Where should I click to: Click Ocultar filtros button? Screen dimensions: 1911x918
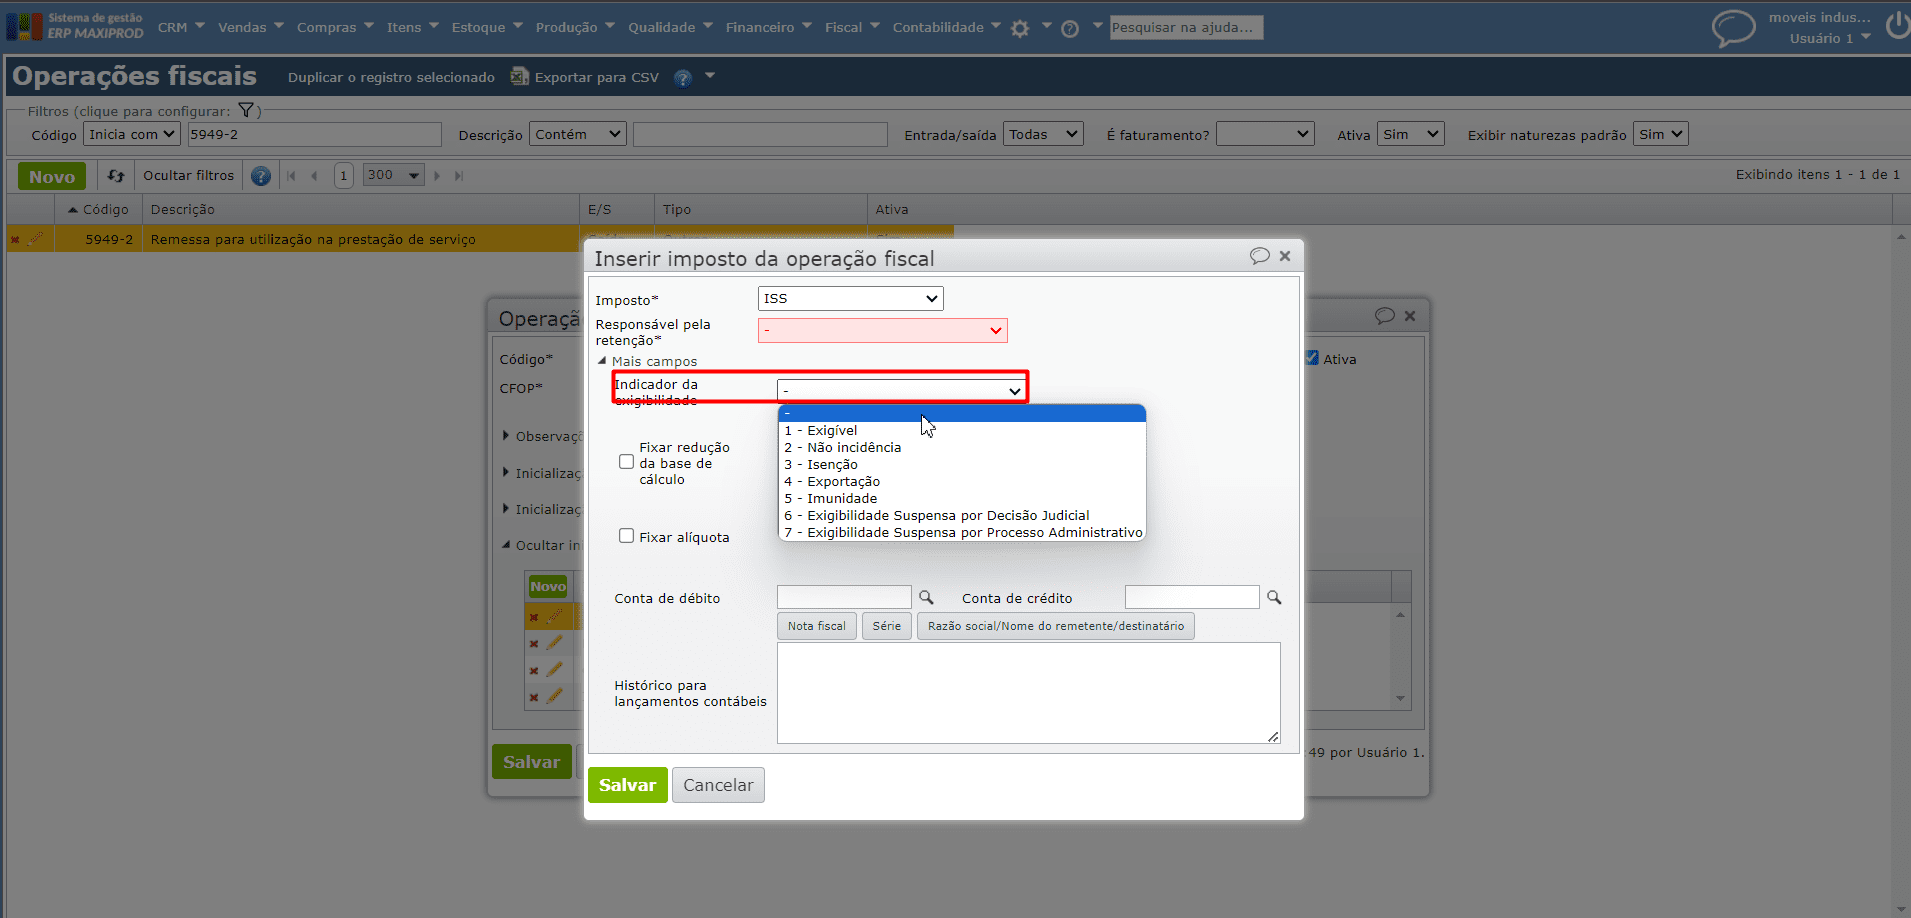coord(188,176)
